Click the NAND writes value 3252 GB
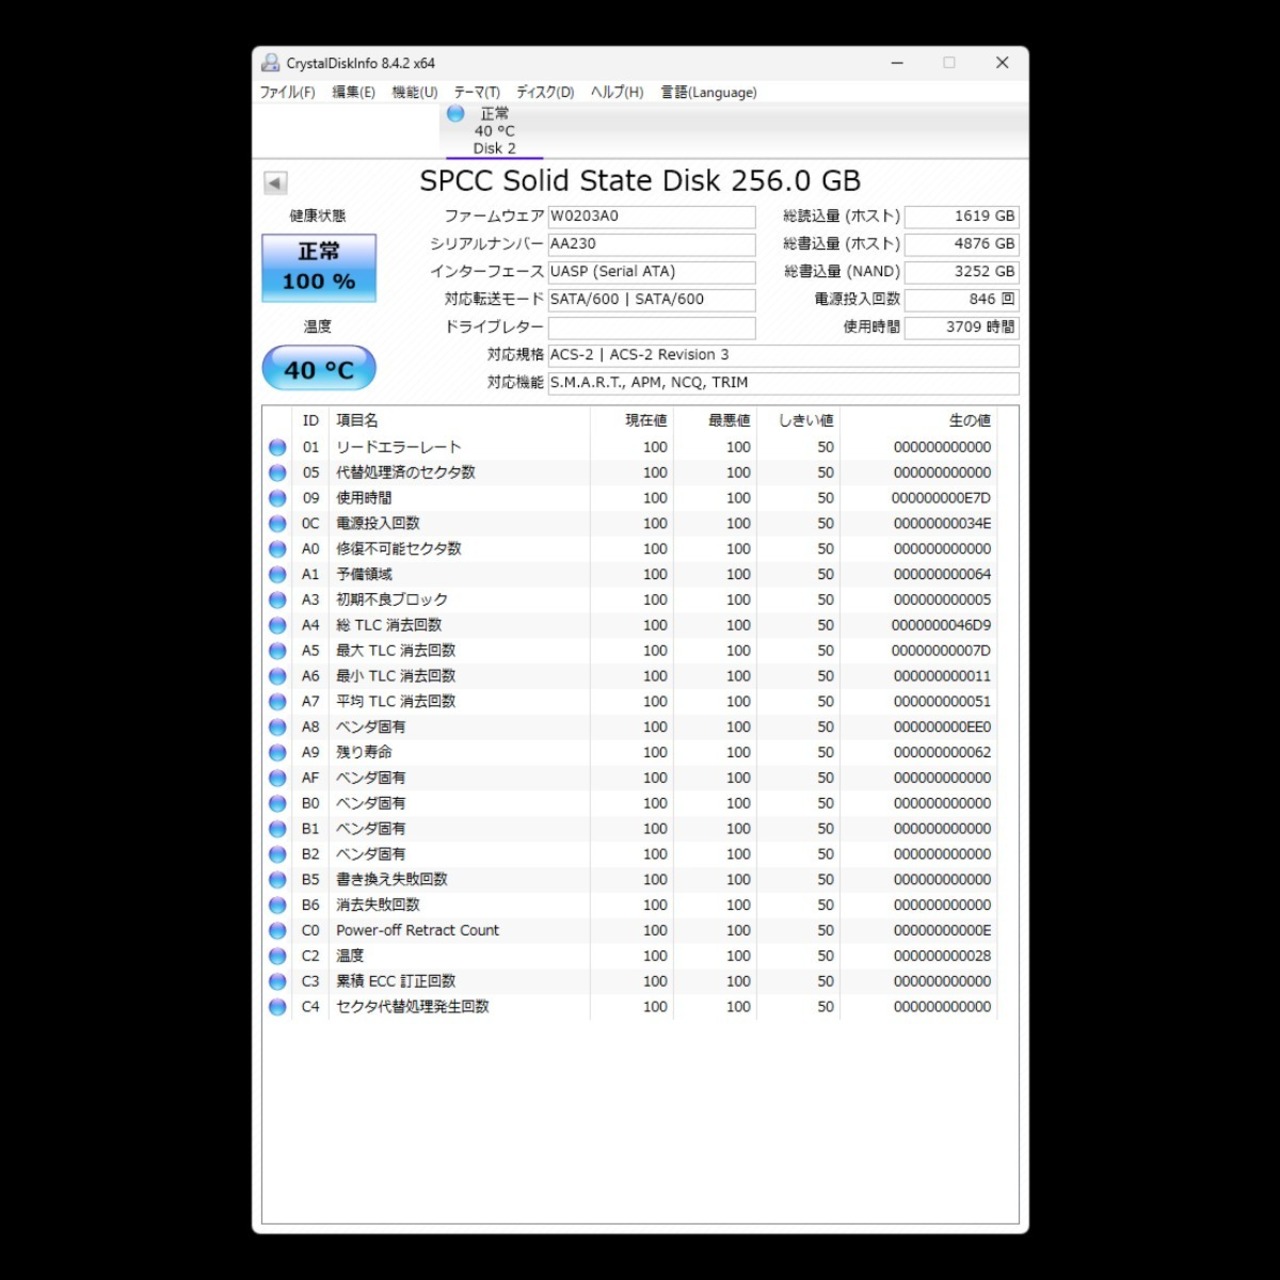 [x=962, y=272]
